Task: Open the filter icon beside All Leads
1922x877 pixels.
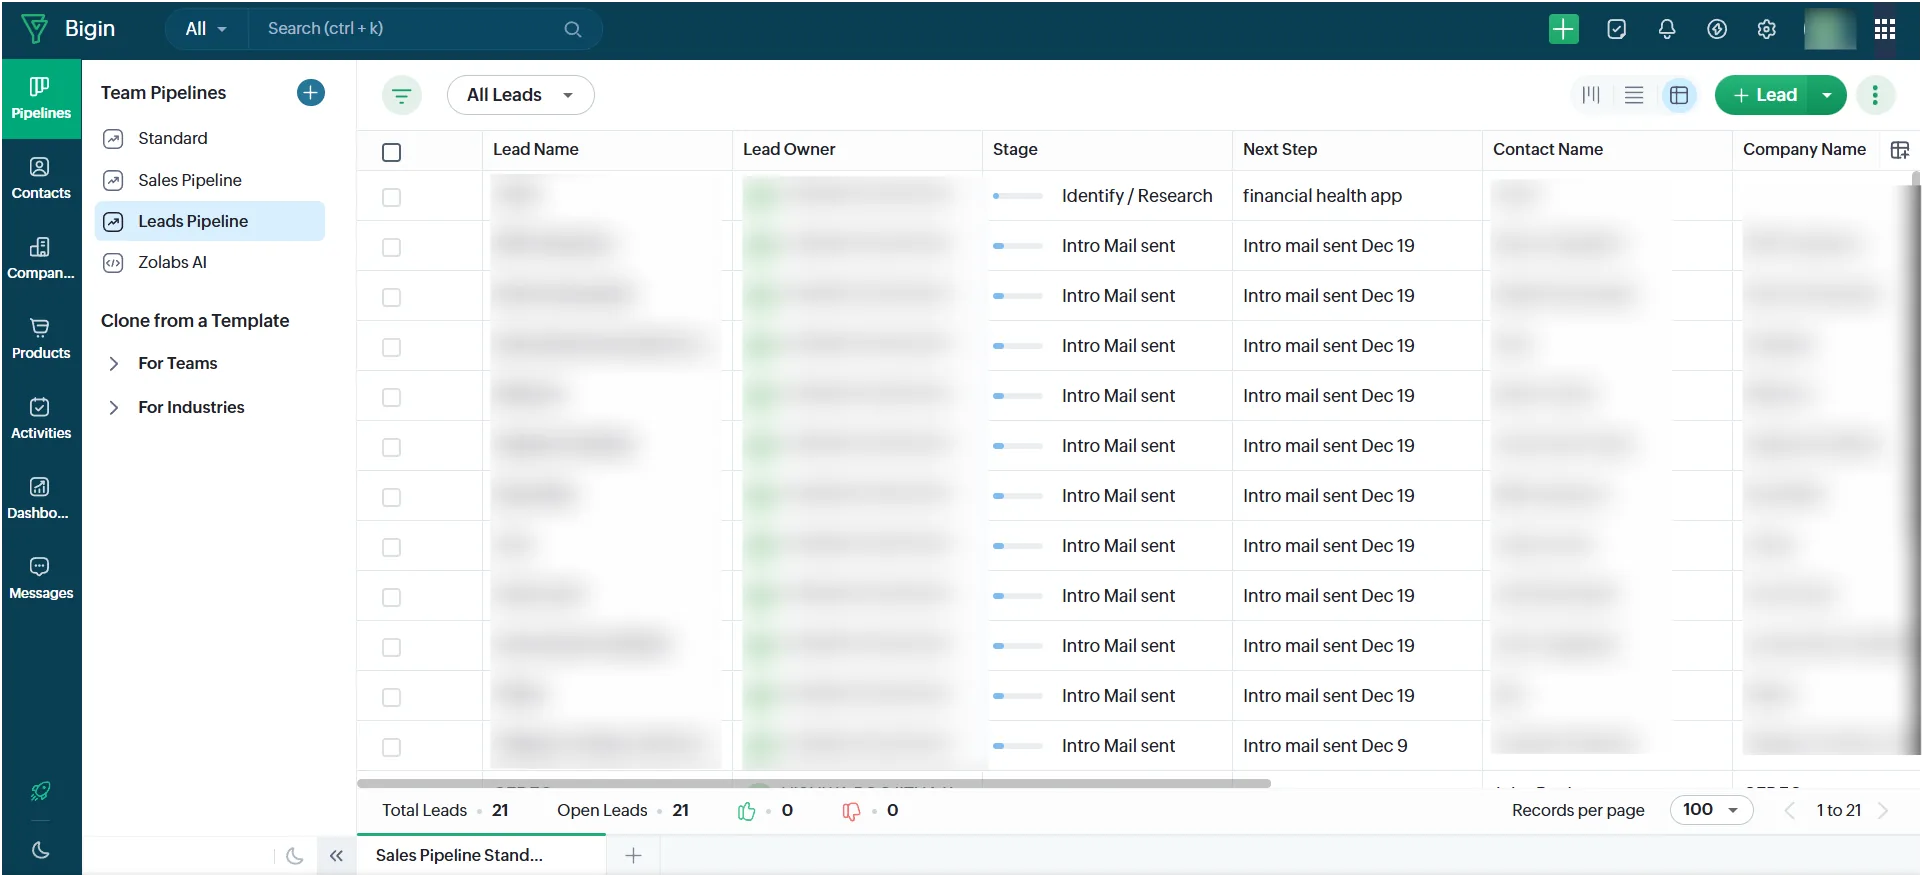Action: tap(401, 96)
